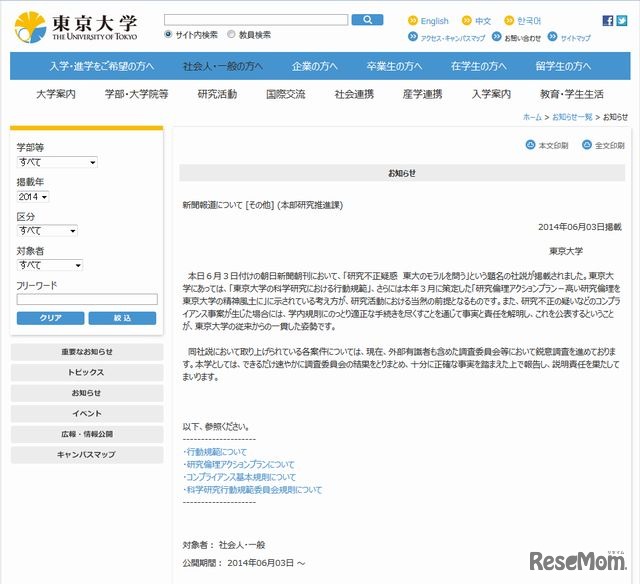Go to 入学案内 section

pyautogui.click(x=491, y=94)
